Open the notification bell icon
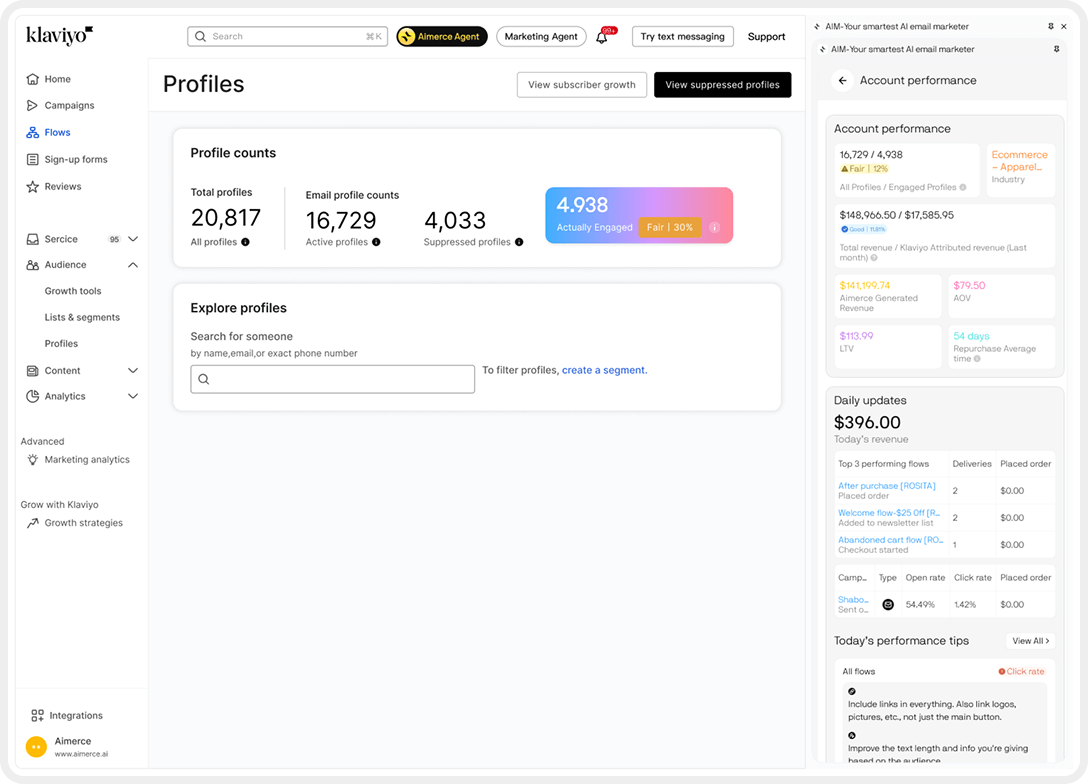This screenshot has height=784, width=1088. tap(603, 36)
